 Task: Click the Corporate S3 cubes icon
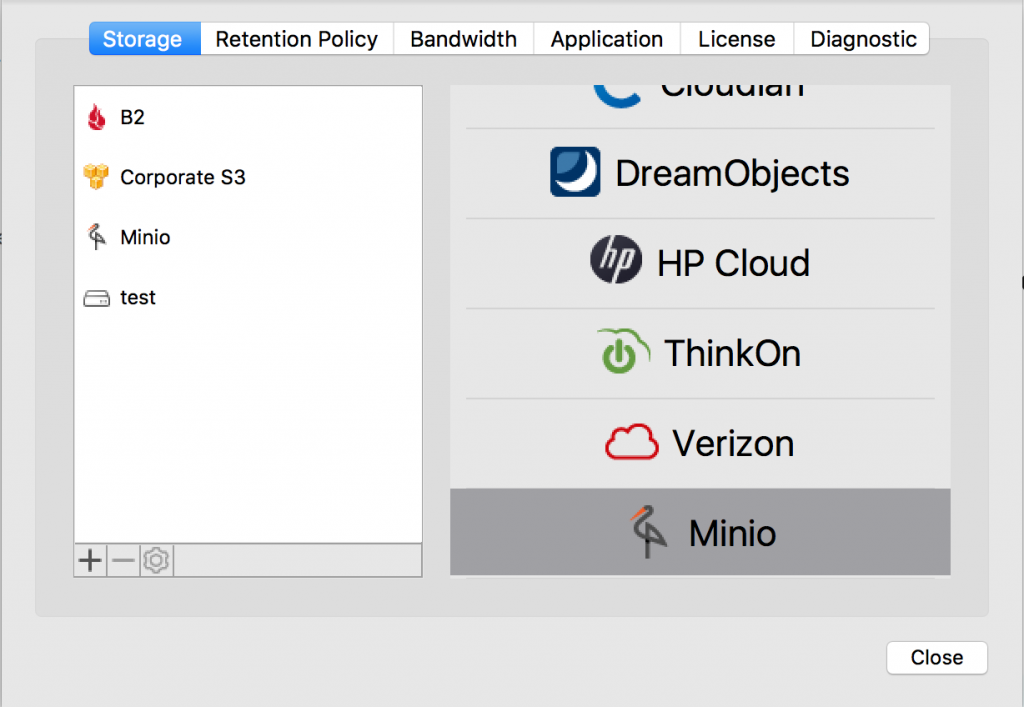[96, 176]
